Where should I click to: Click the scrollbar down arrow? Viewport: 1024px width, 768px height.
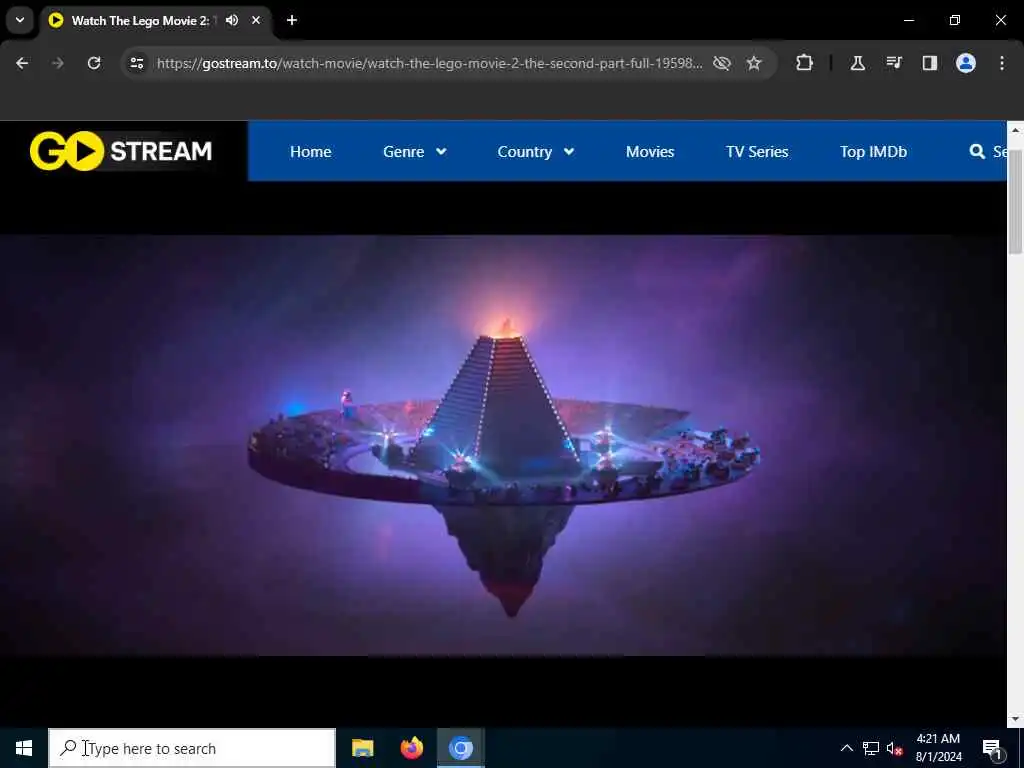tap(1016, 719)
